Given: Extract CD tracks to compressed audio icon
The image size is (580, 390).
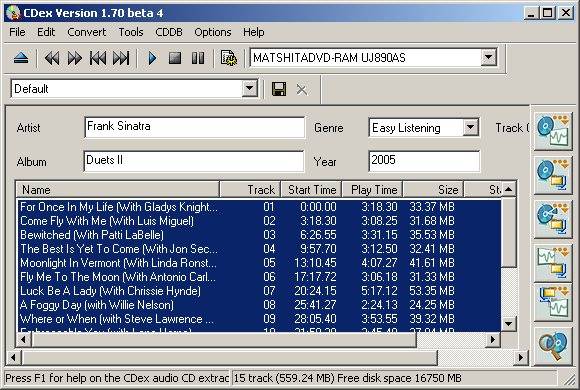Looking at the screenshot, I should click(x=553, y=175).
